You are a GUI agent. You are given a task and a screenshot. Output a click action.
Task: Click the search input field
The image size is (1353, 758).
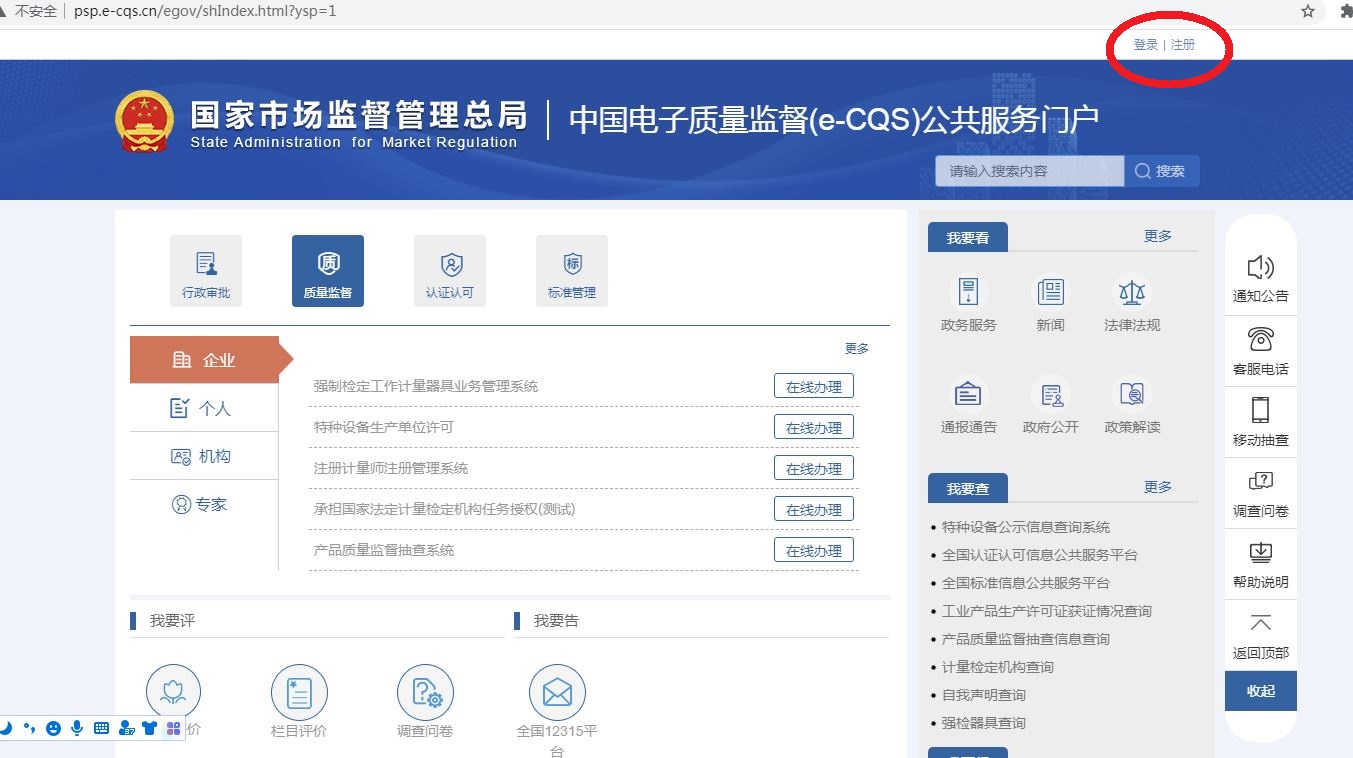pos(1029,171)
